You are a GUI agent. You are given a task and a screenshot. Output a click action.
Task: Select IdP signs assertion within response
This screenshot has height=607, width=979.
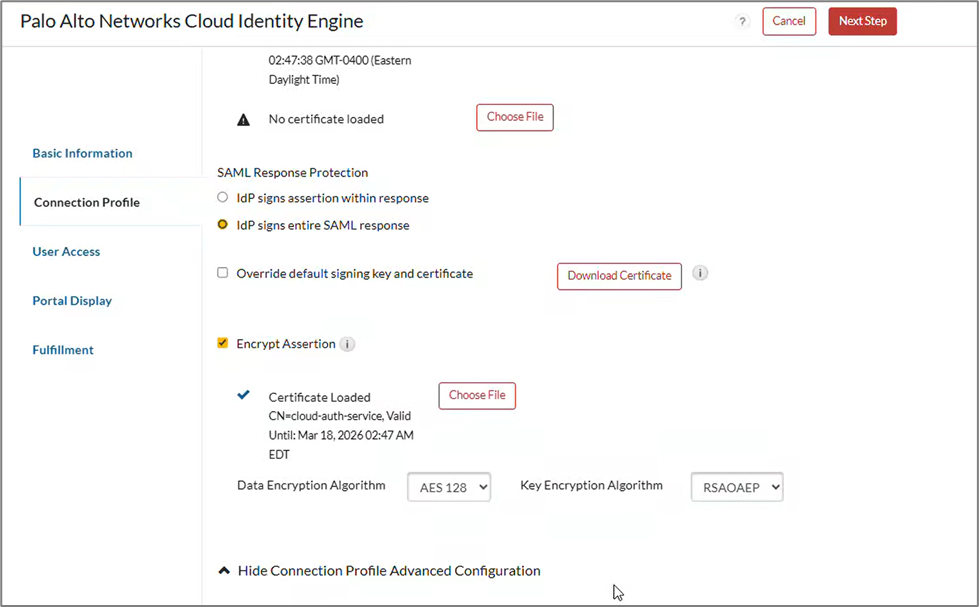pos(223,198)
